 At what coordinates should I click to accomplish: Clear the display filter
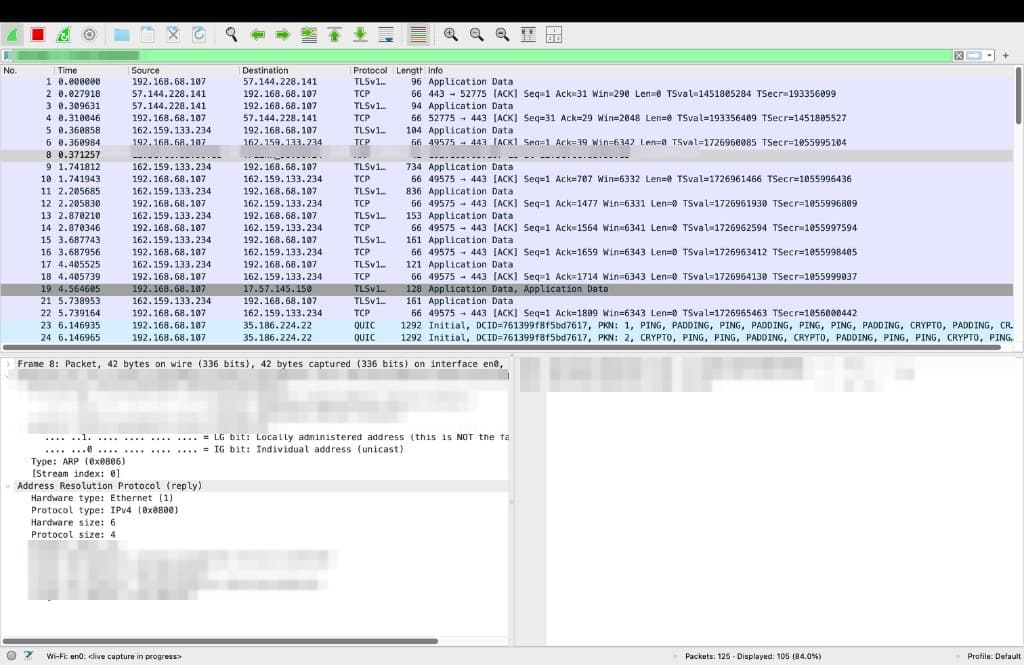(x=959, y=56)
